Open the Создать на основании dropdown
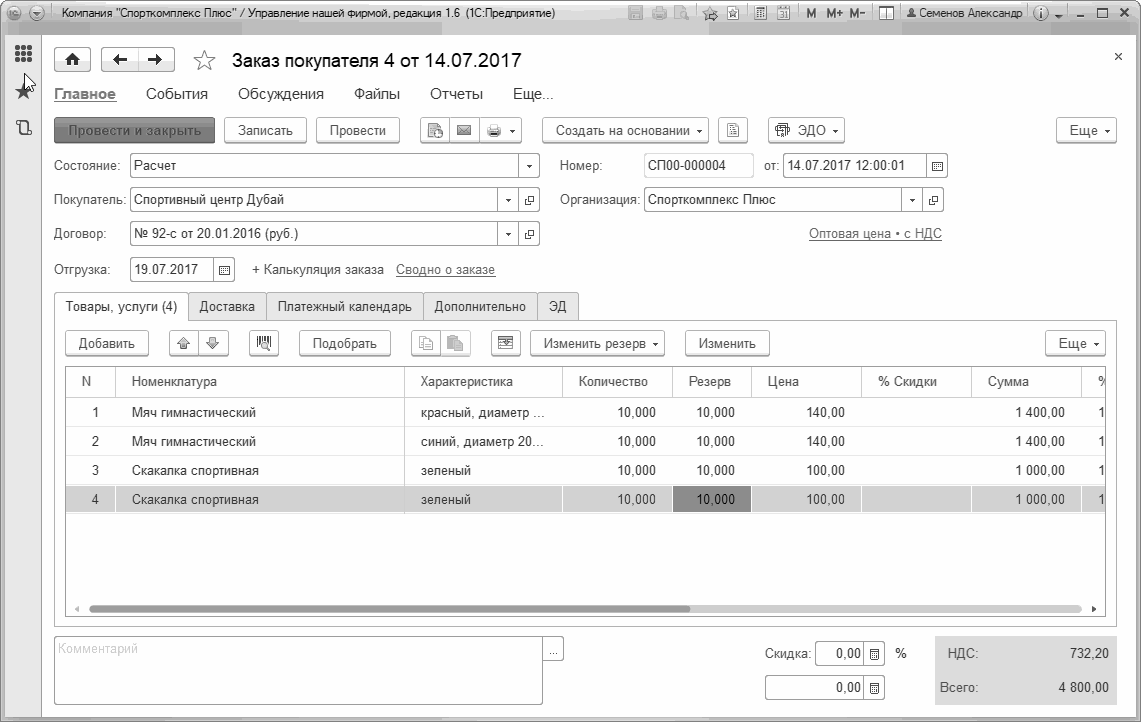 pyautogui.click(x=625, y=131)
